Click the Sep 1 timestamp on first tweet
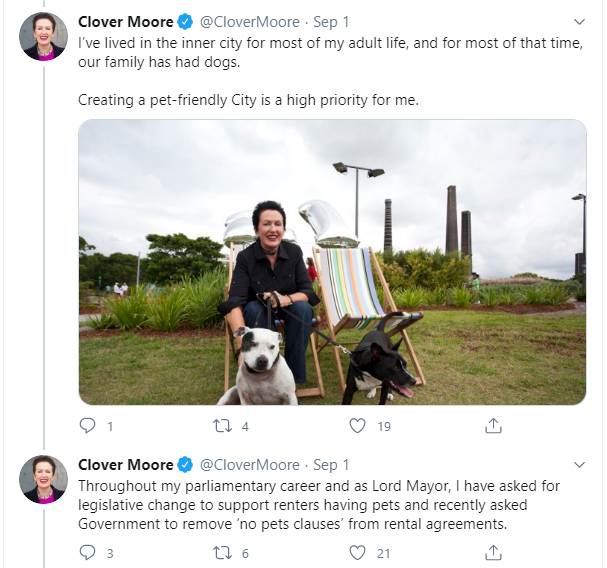Viewport: 607px width, 568px height. [331, 21]
